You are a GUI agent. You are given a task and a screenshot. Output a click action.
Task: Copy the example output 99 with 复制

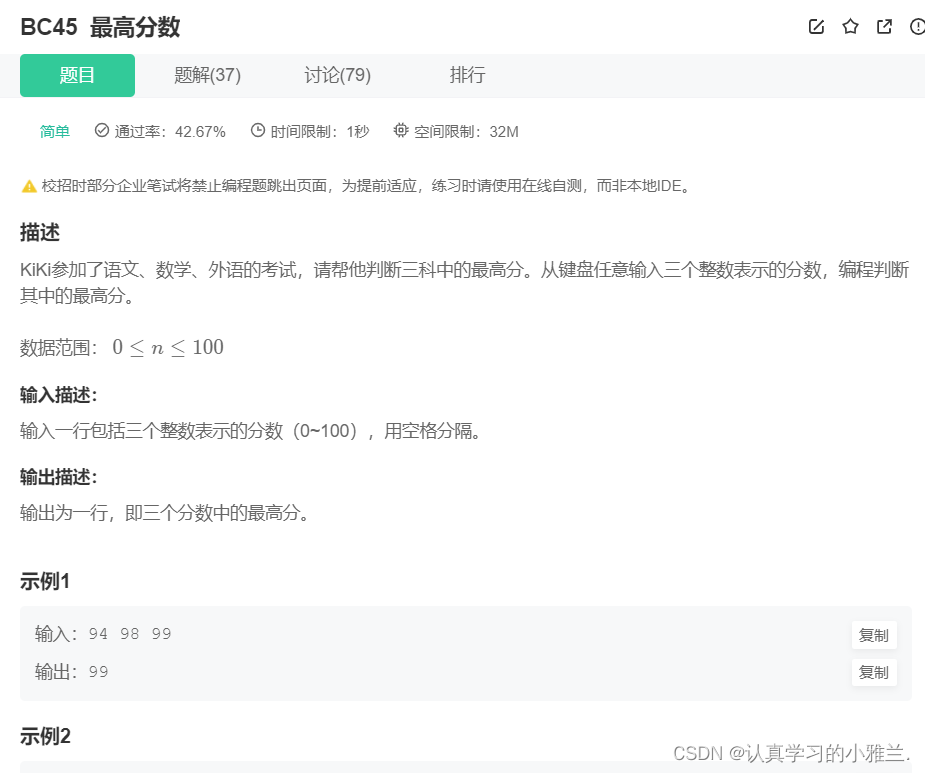tap(874, 673)
